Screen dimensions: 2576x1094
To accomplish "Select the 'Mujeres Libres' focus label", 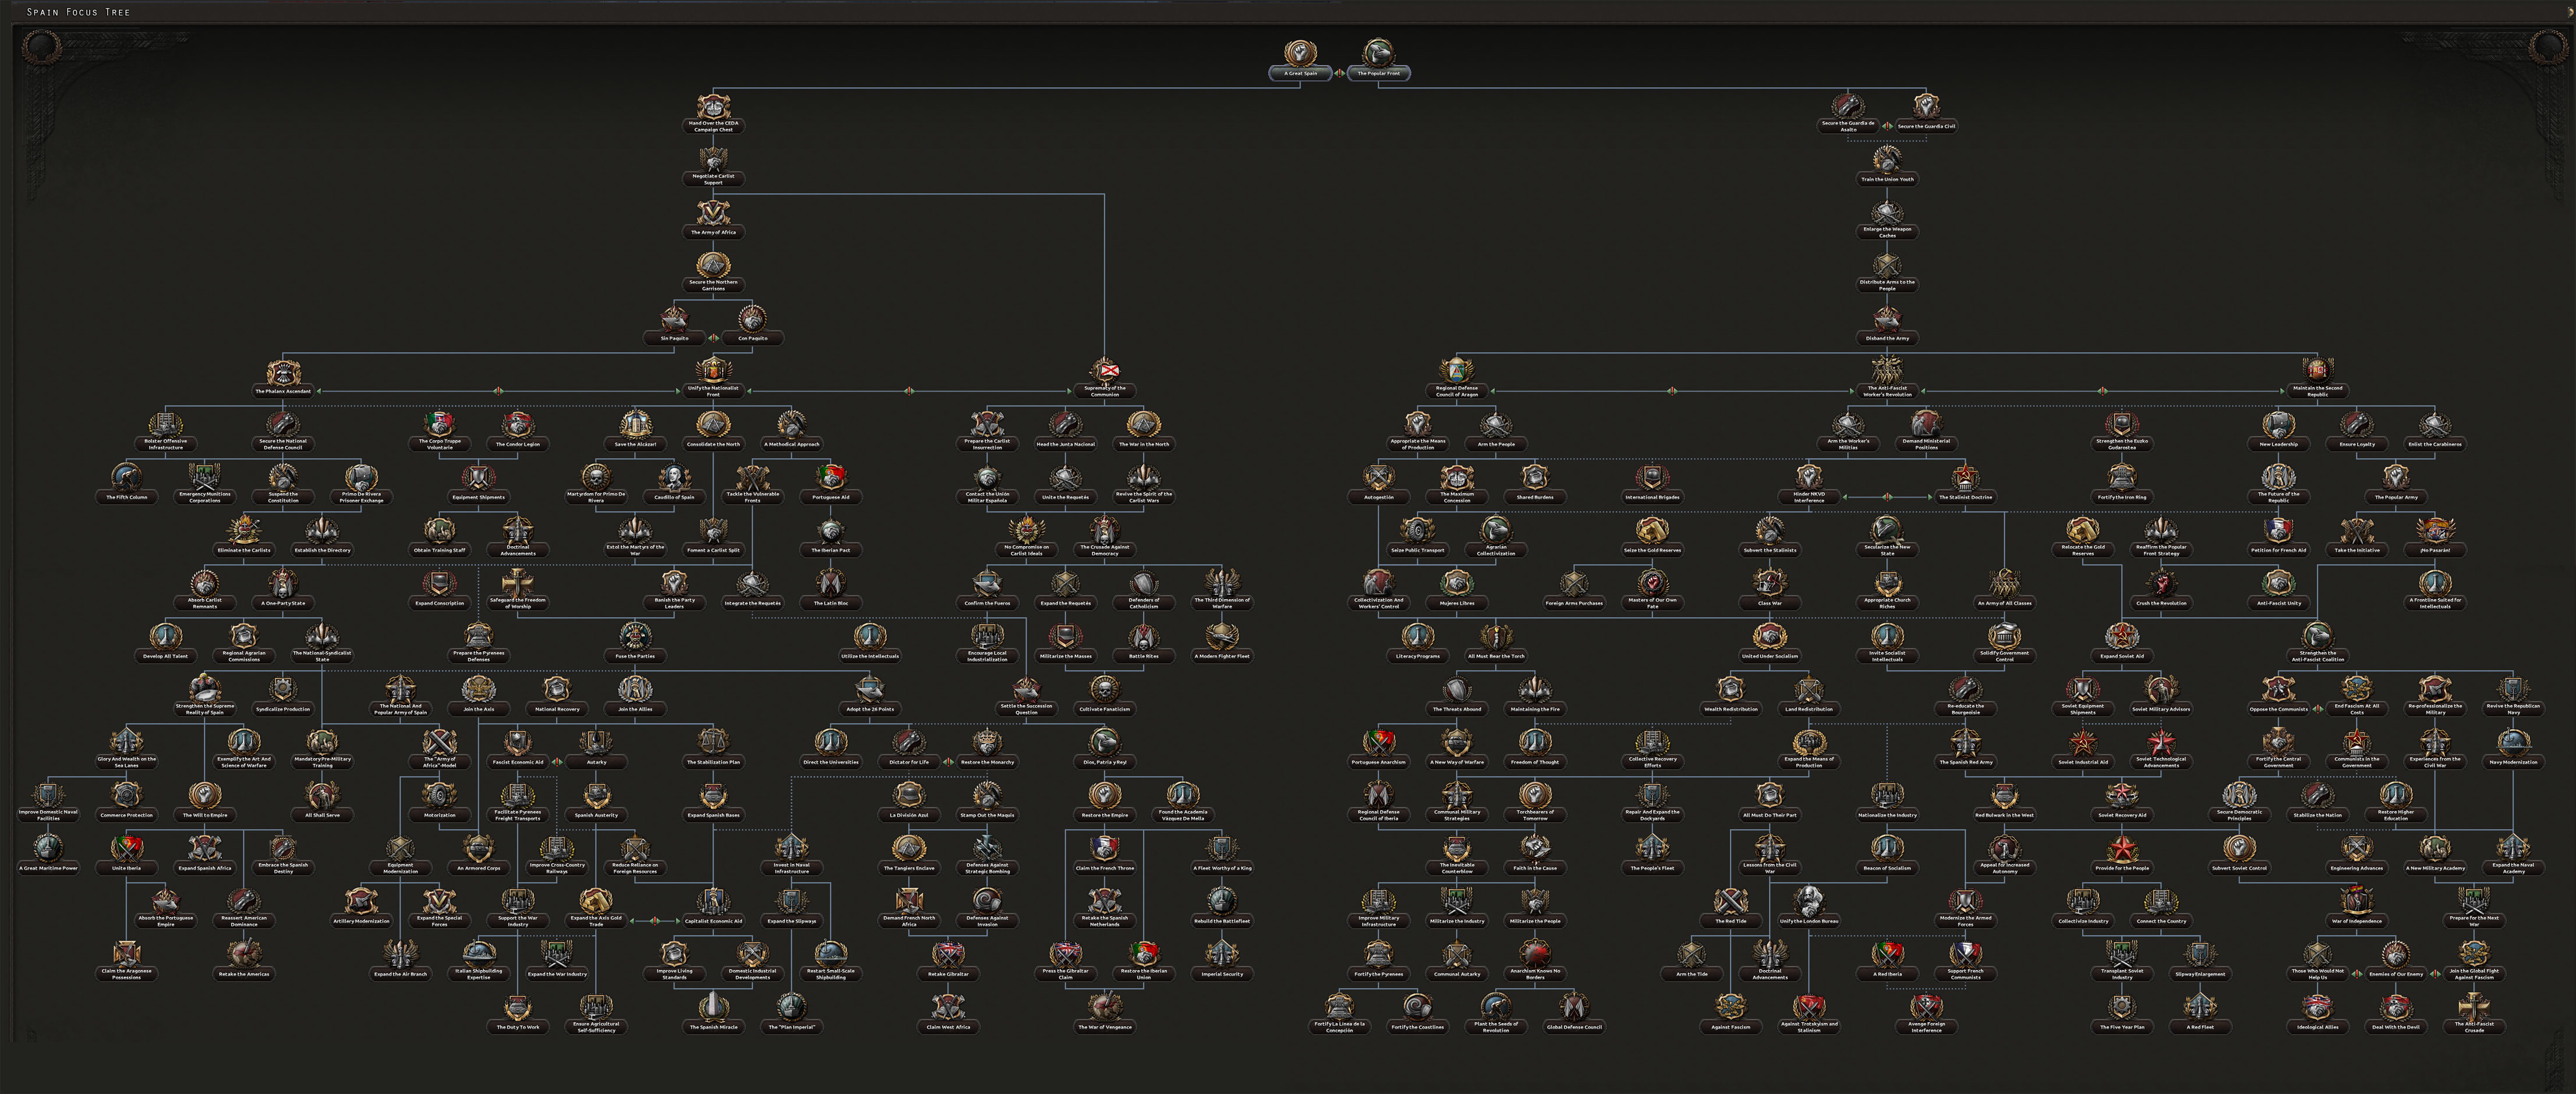I will click(x=1456, y=603).
